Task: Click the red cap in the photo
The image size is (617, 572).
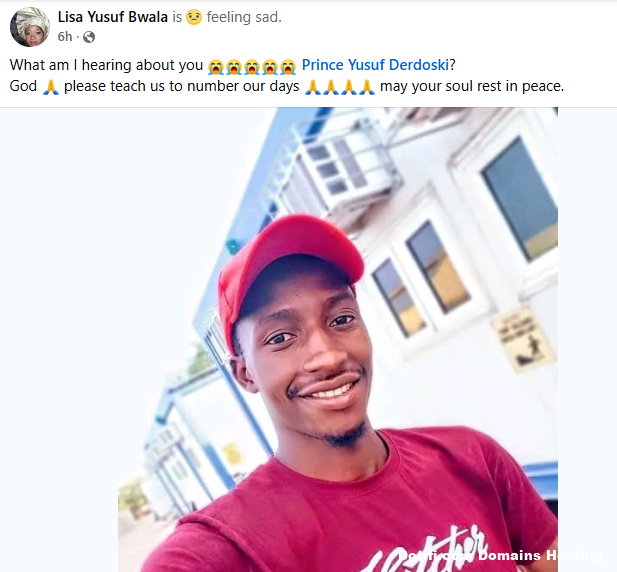Action: 289,268
